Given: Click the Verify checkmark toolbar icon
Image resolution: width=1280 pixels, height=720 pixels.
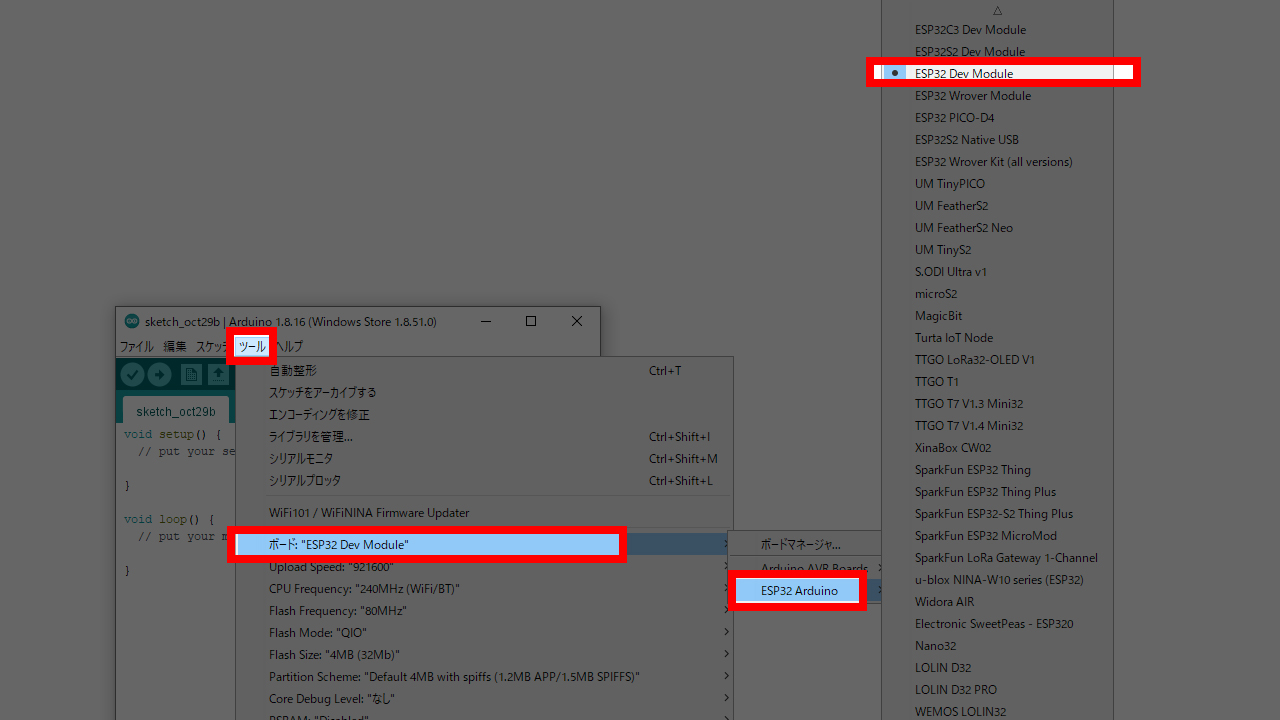Looking at the screenshot, I should 132,374.
